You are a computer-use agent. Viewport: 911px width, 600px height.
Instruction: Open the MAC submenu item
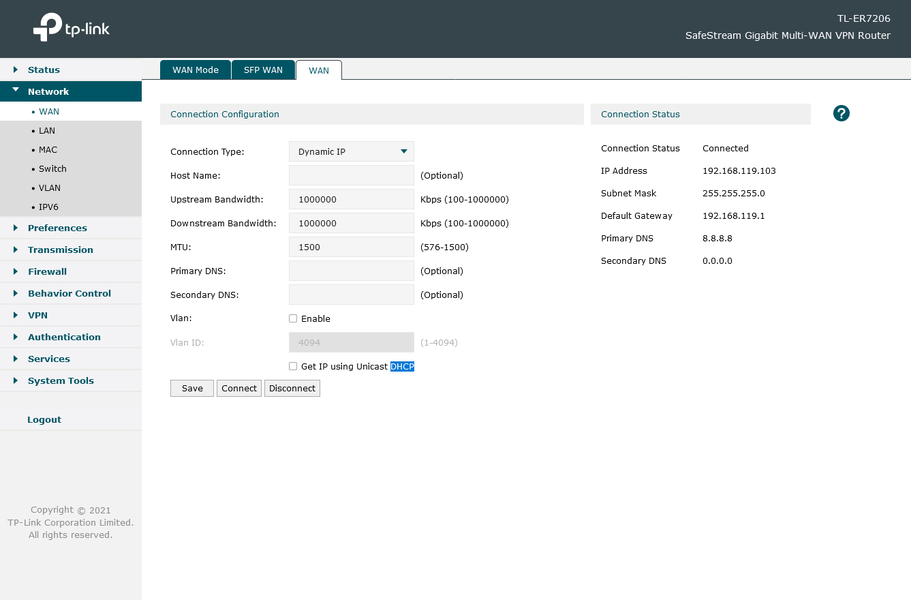[x=71, y=150]
